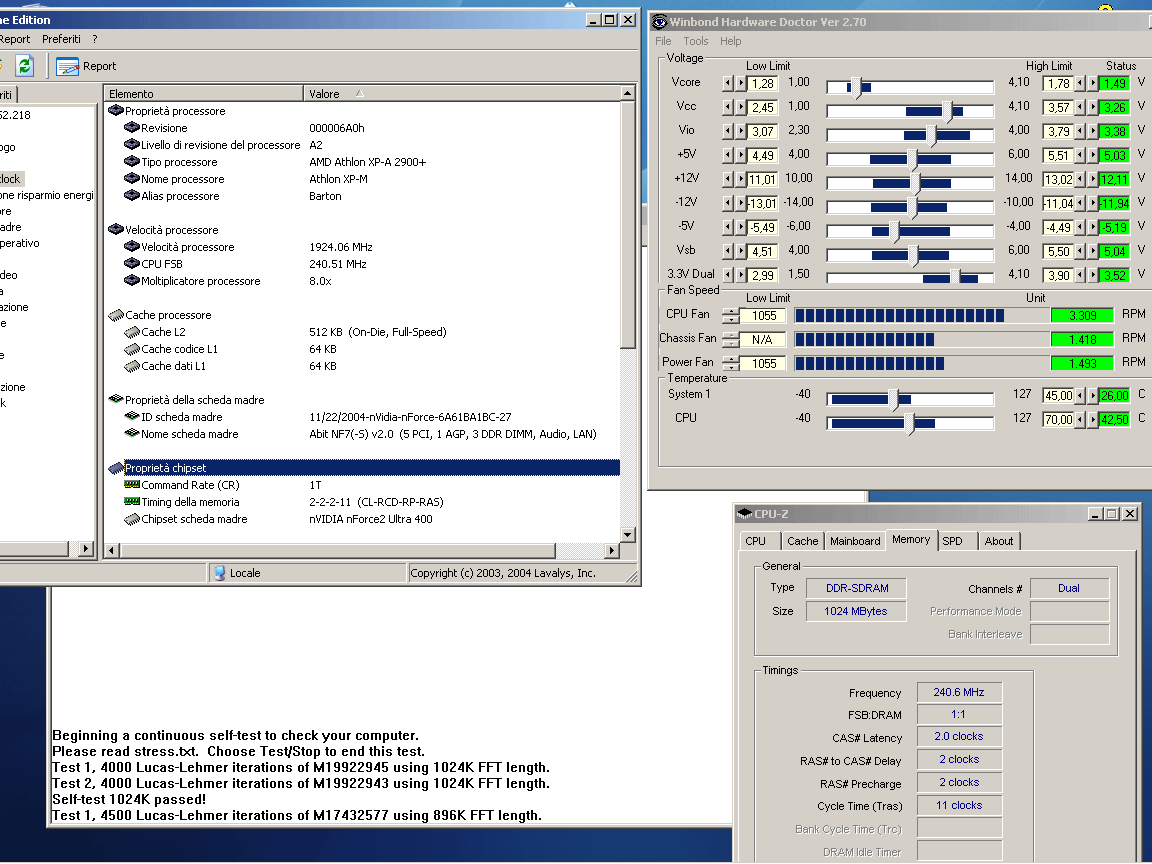Click the icon beside CPU FSB

[132, 264]
